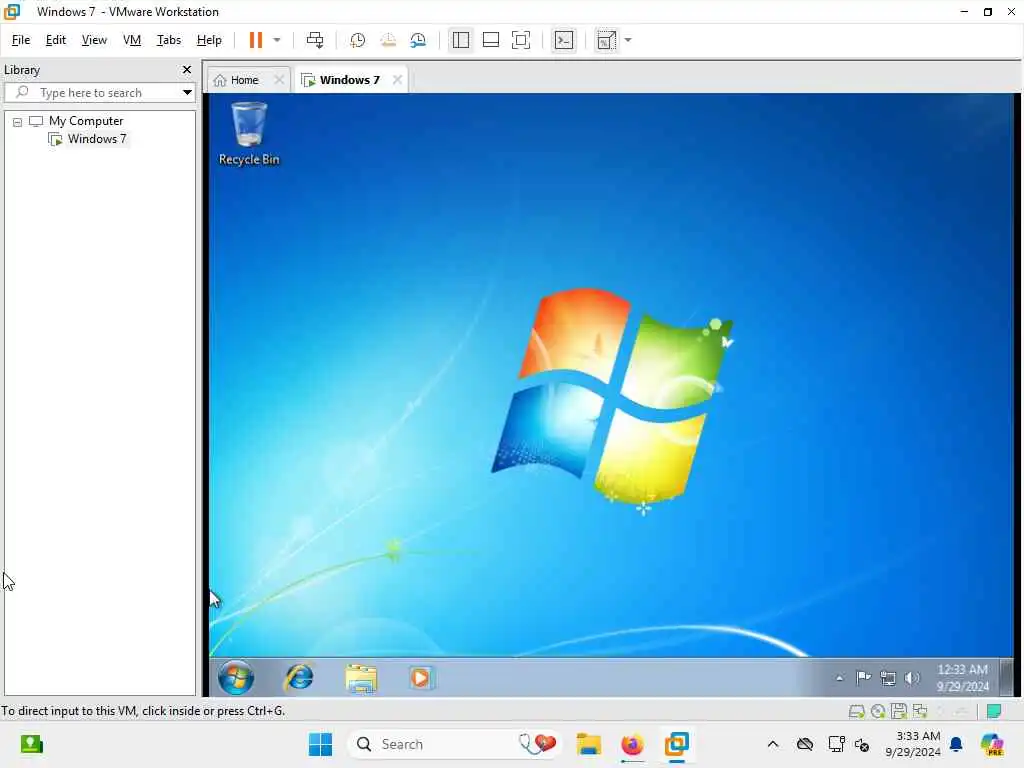The height and width of the screenshot is (768, 1024).
Task: Open host clock showing 3:33 AM
Action: [913, 744]
